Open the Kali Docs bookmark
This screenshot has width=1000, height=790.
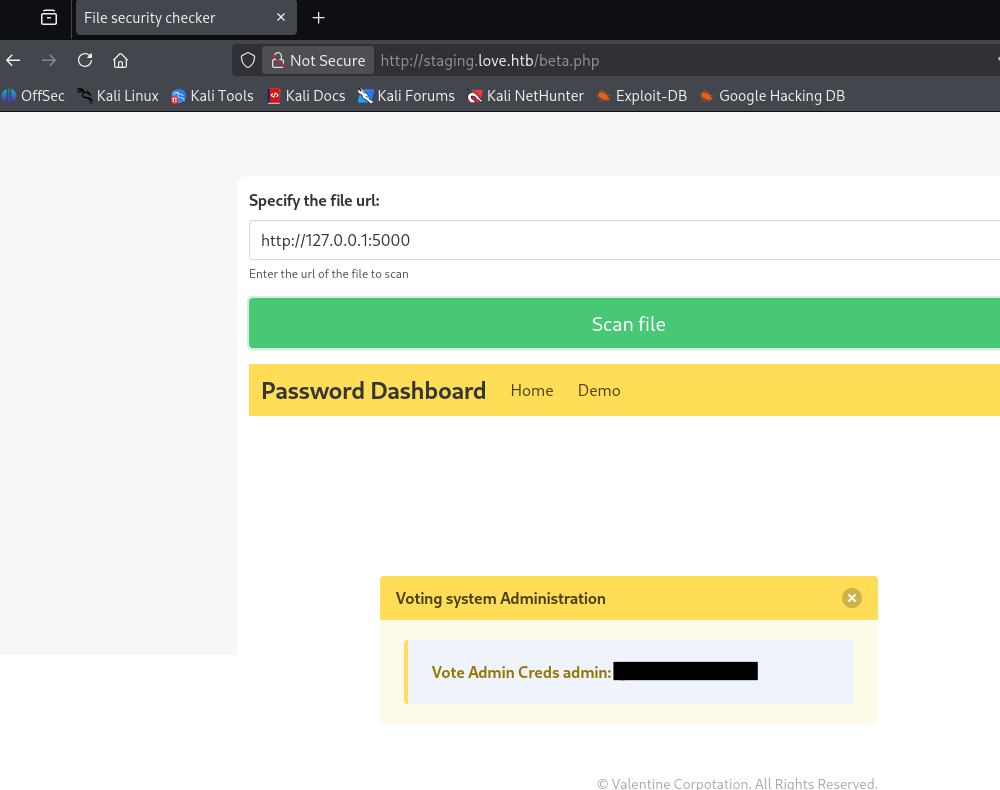pyautogui.click(x=306, y=96)
